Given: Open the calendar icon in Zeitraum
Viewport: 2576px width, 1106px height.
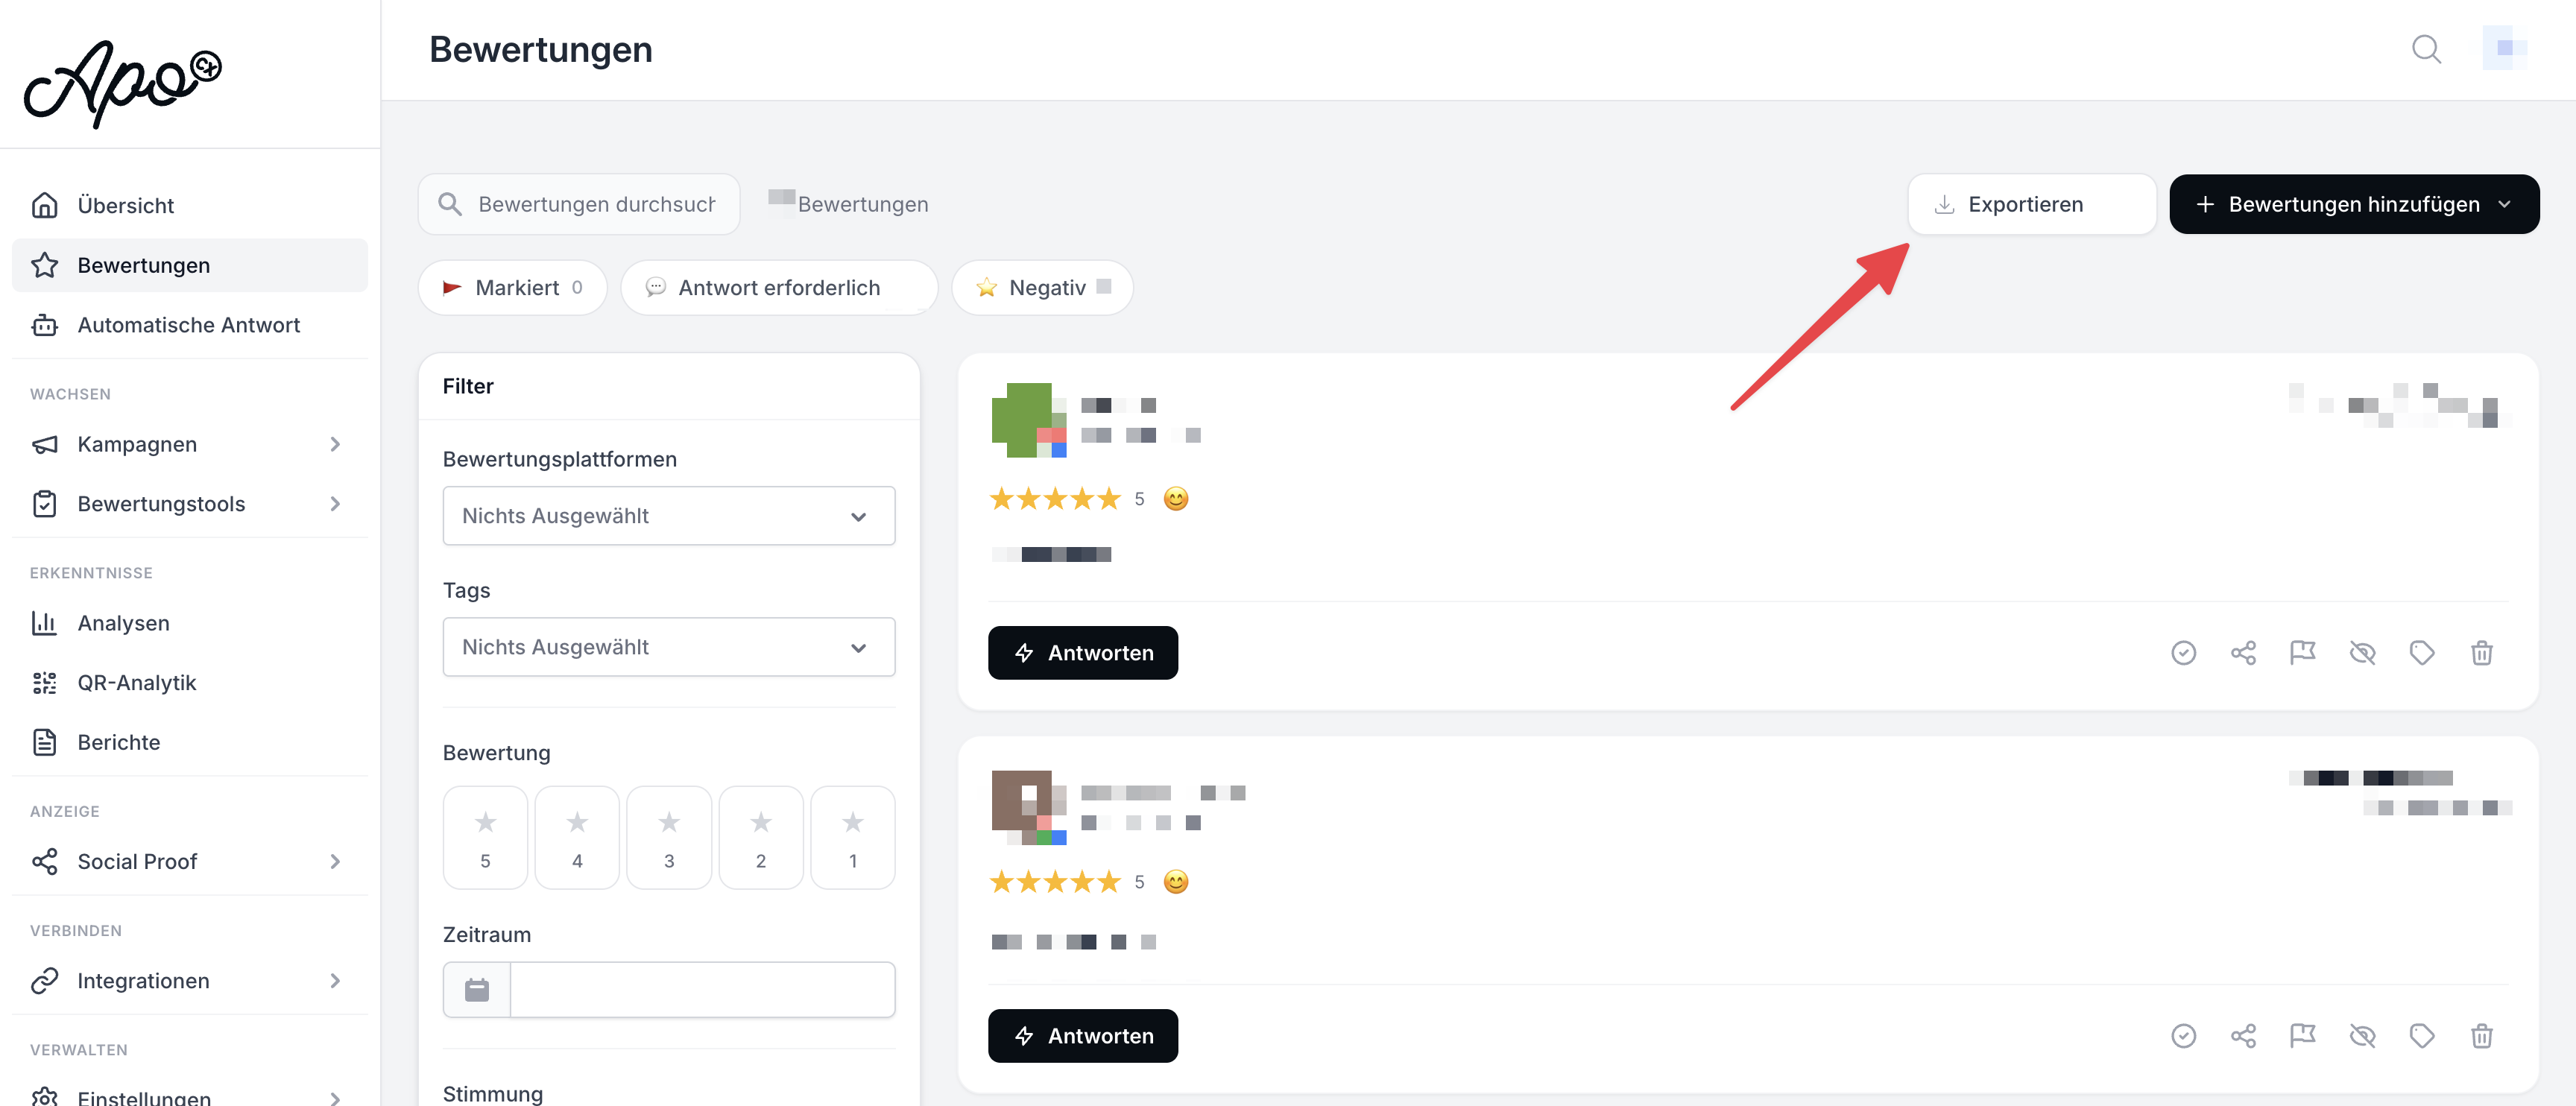Looking at the screenshot, I should pyautogui.click(x=477, y=990).
